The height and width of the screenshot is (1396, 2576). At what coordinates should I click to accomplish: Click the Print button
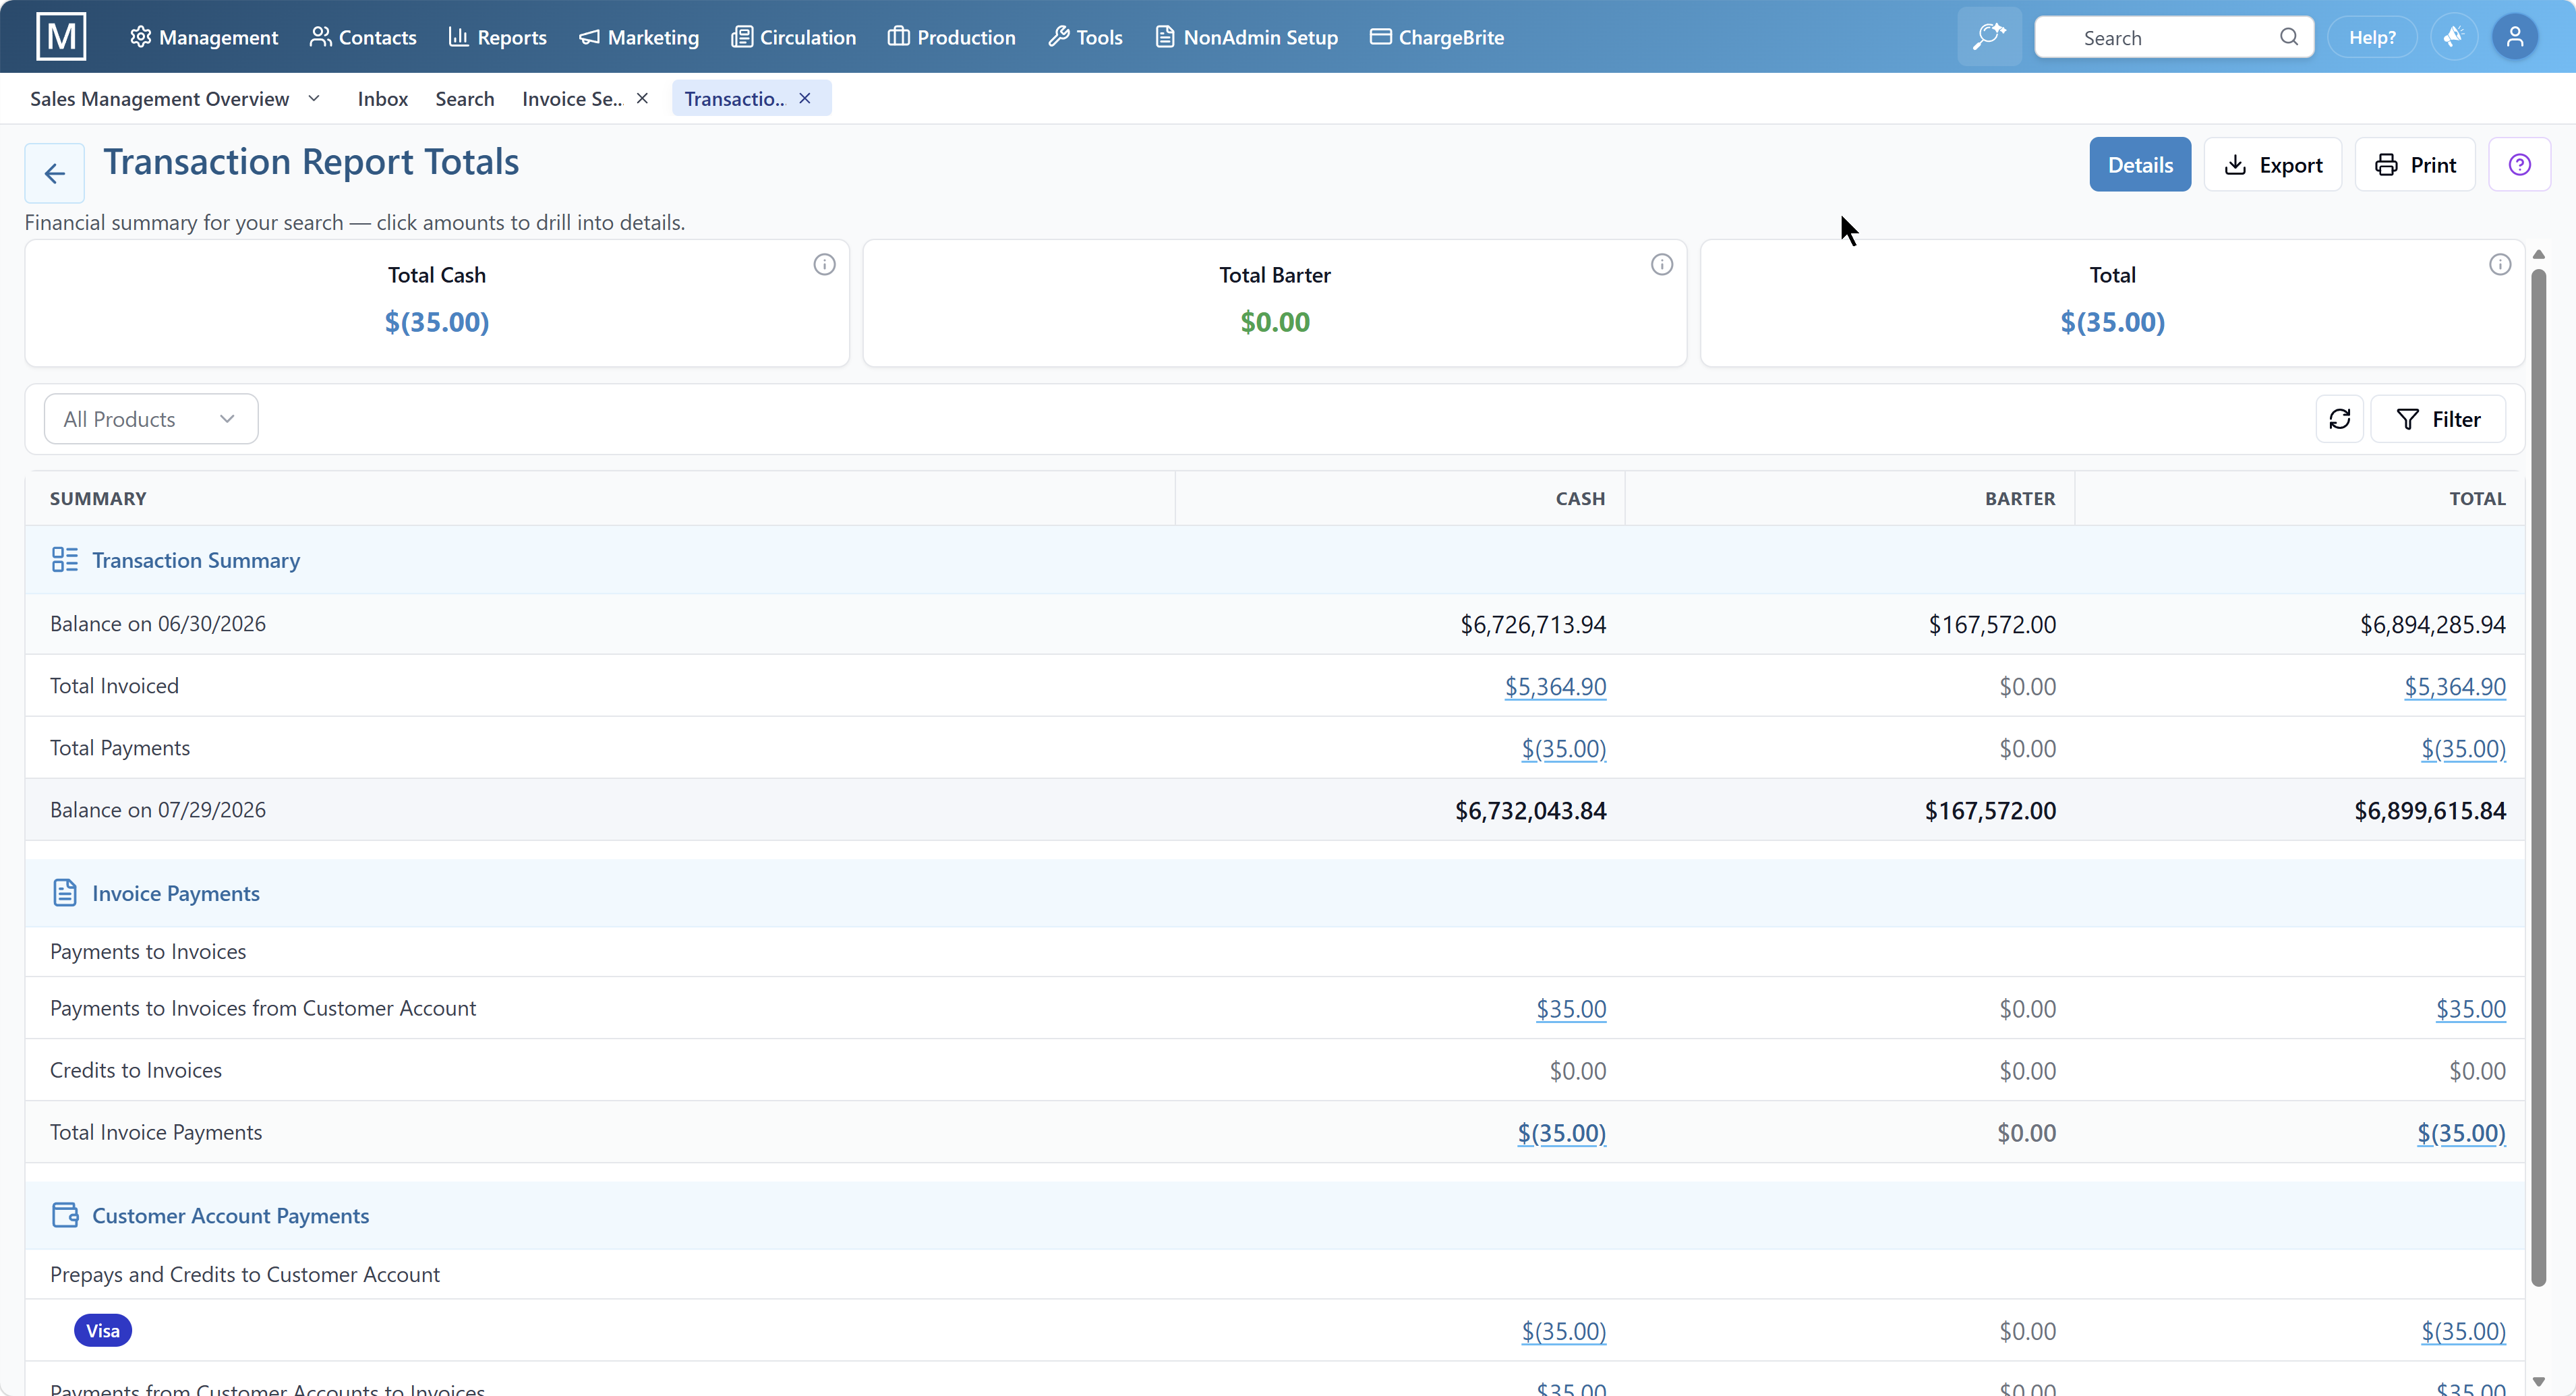click(2414, 164)
